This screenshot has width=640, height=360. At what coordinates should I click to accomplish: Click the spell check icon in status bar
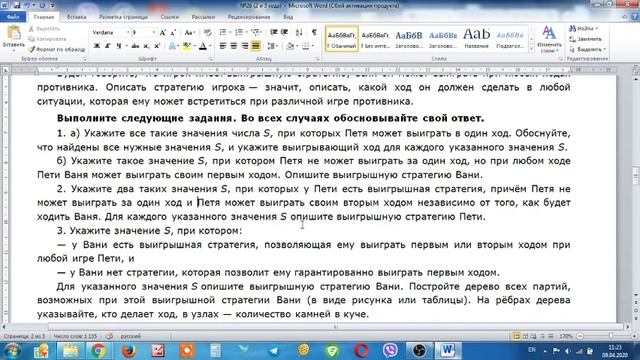point(109,336)
